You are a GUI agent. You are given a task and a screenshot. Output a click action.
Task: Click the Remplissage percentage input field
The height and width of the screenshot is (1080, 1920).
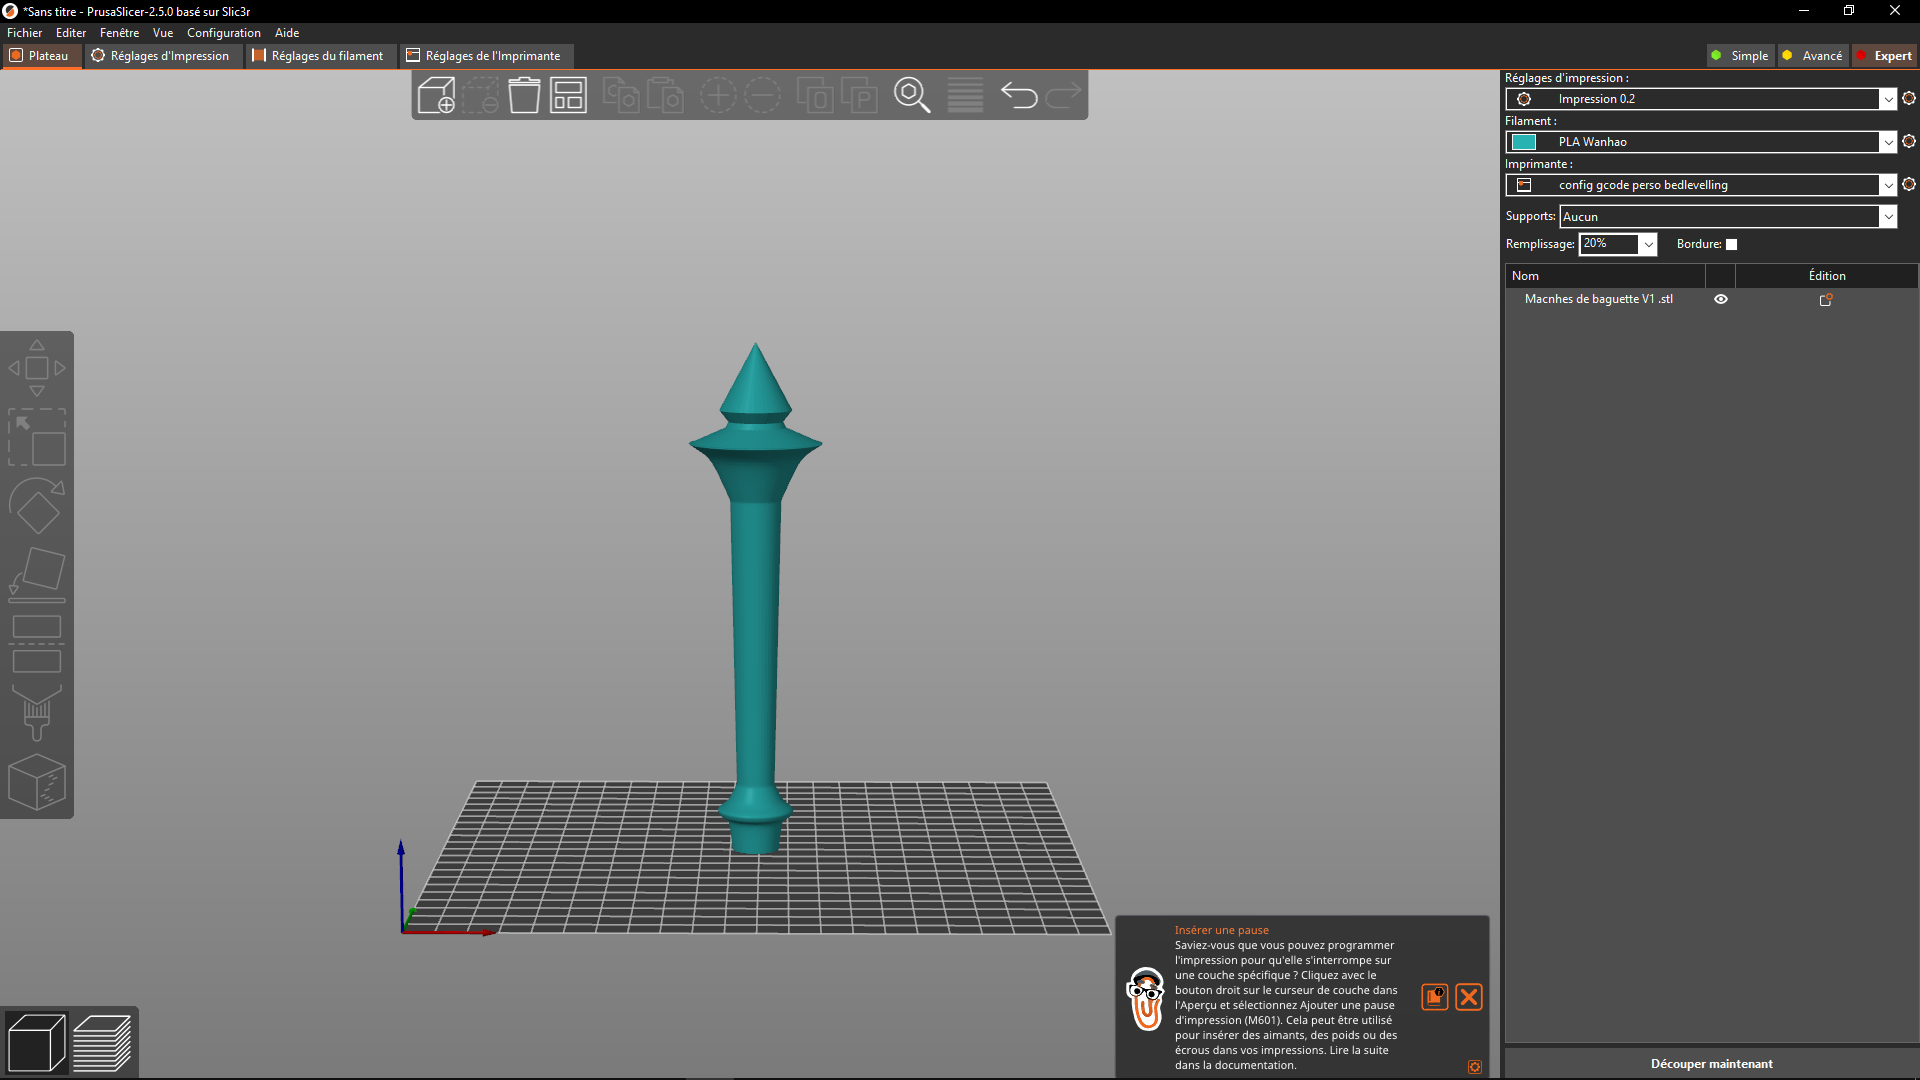[x=1609, y=244]
